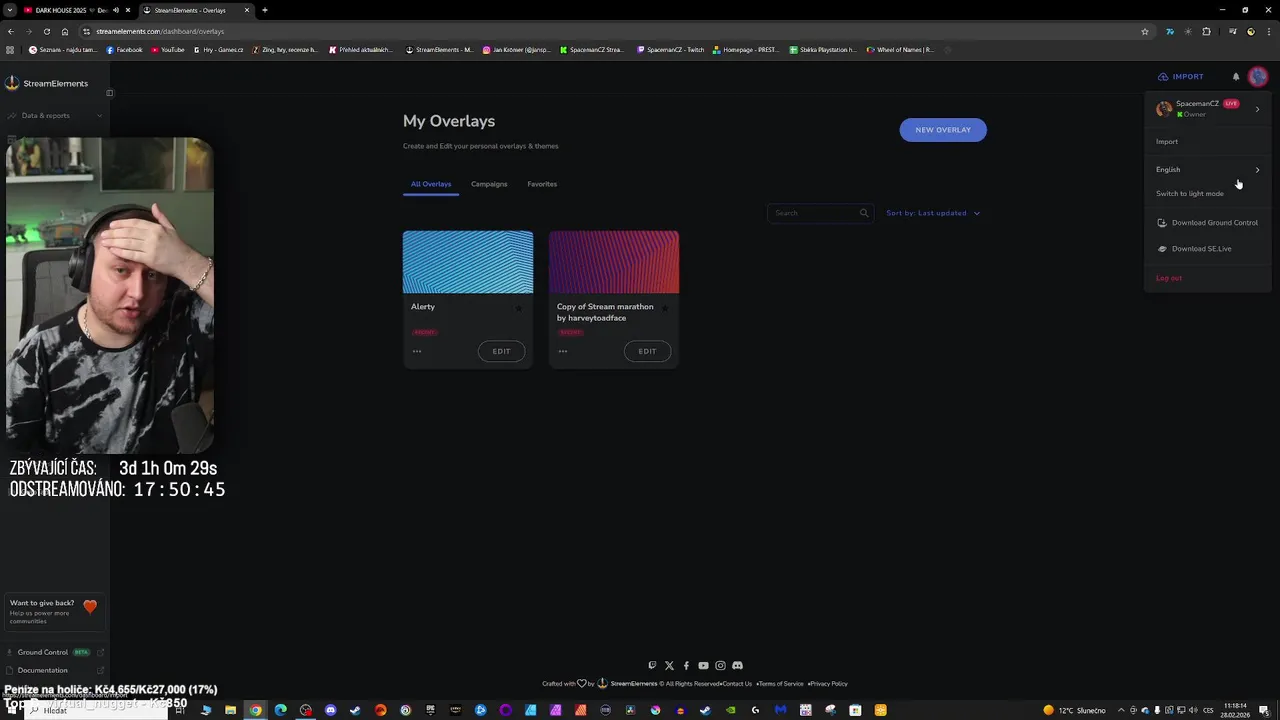
Task: Open a new browser tab
Action: point(265,10)
